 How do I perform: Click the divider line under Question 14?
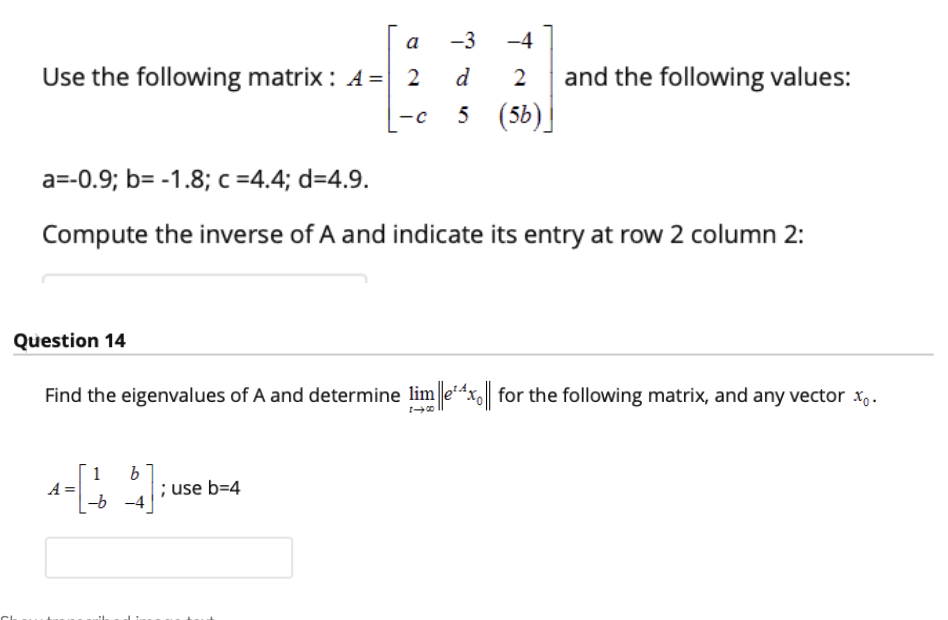474,356
